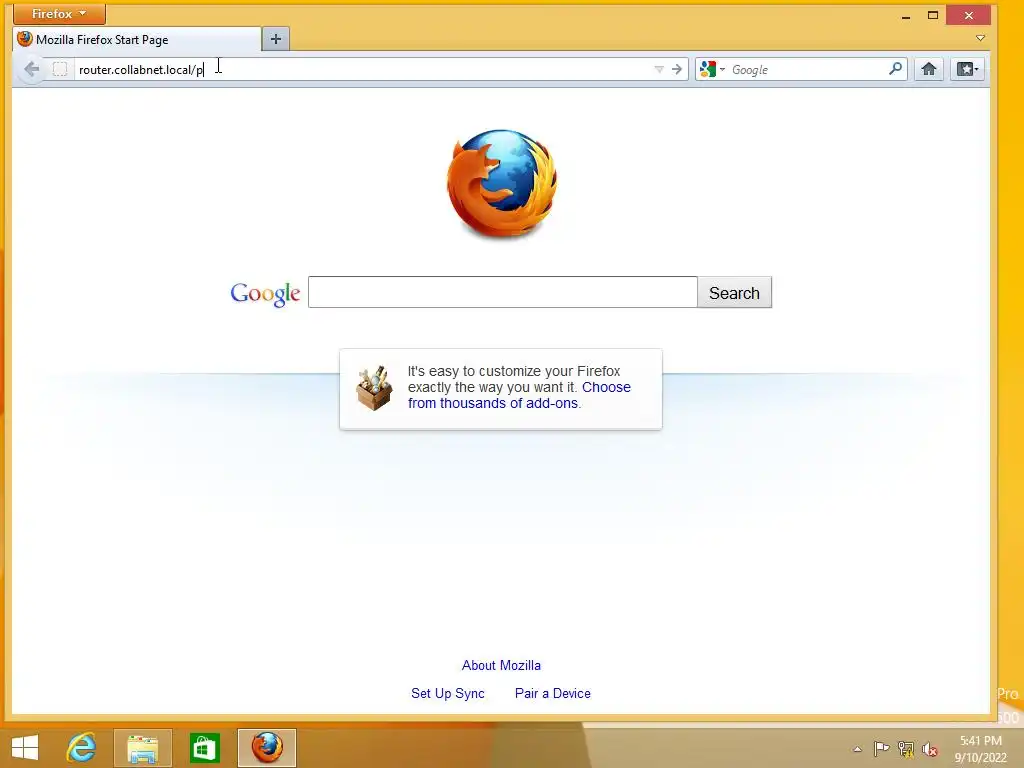Open the clock showing 5:41 PM

(x=980, y=749)
